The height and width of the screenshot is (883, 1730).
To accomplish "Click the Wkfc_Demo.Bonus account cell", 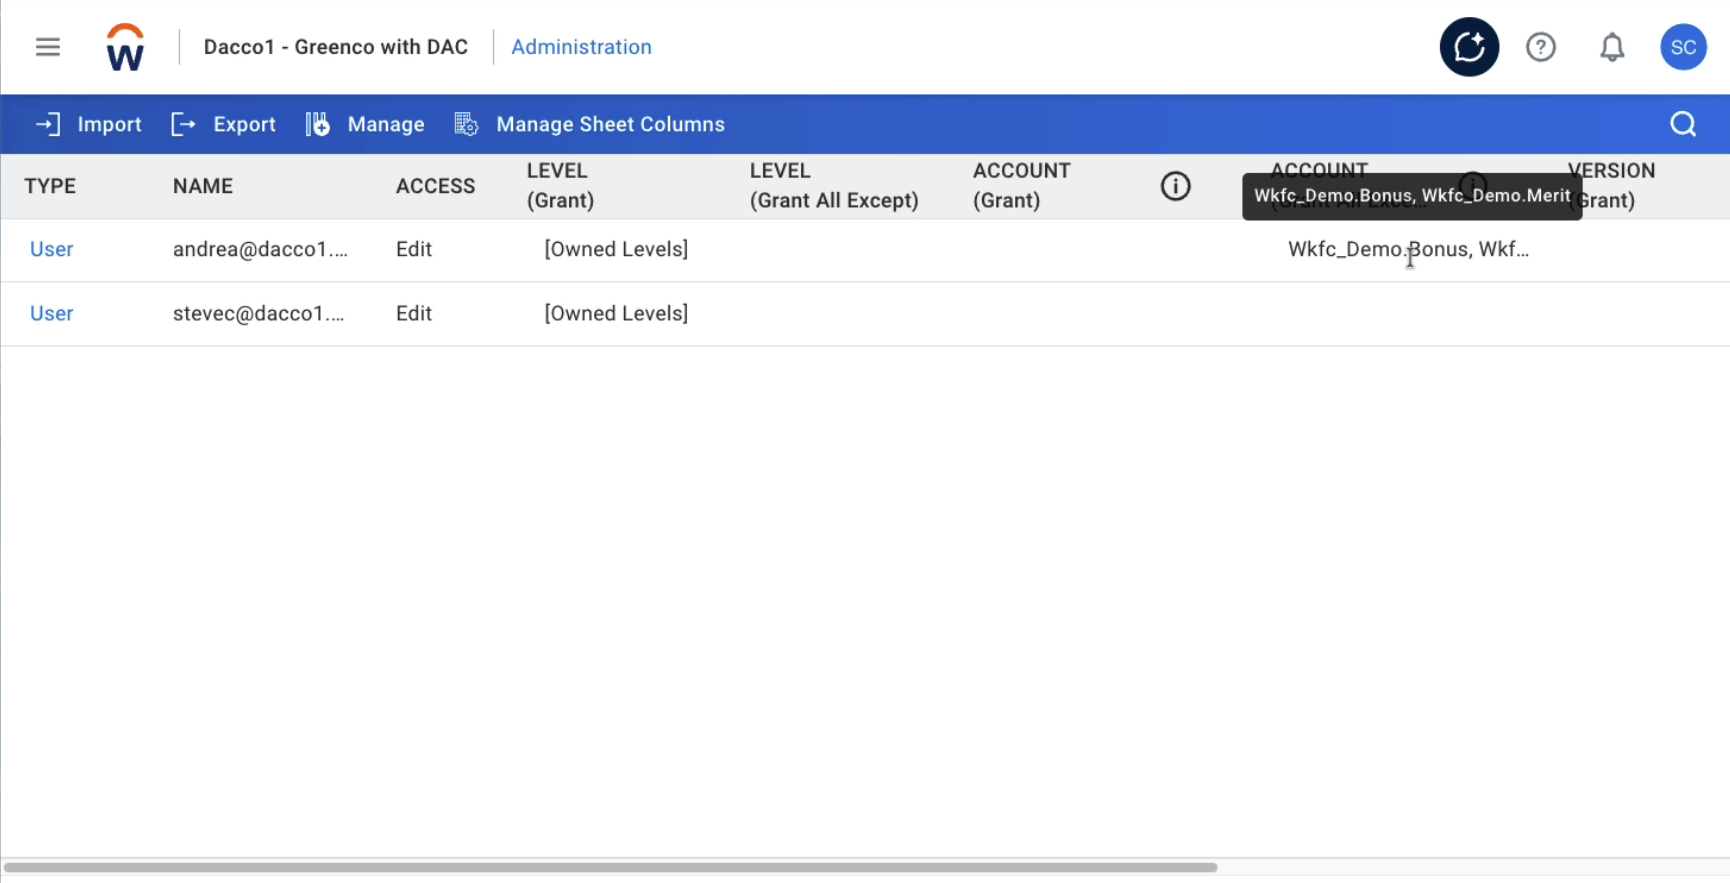I will point(1408,249).
